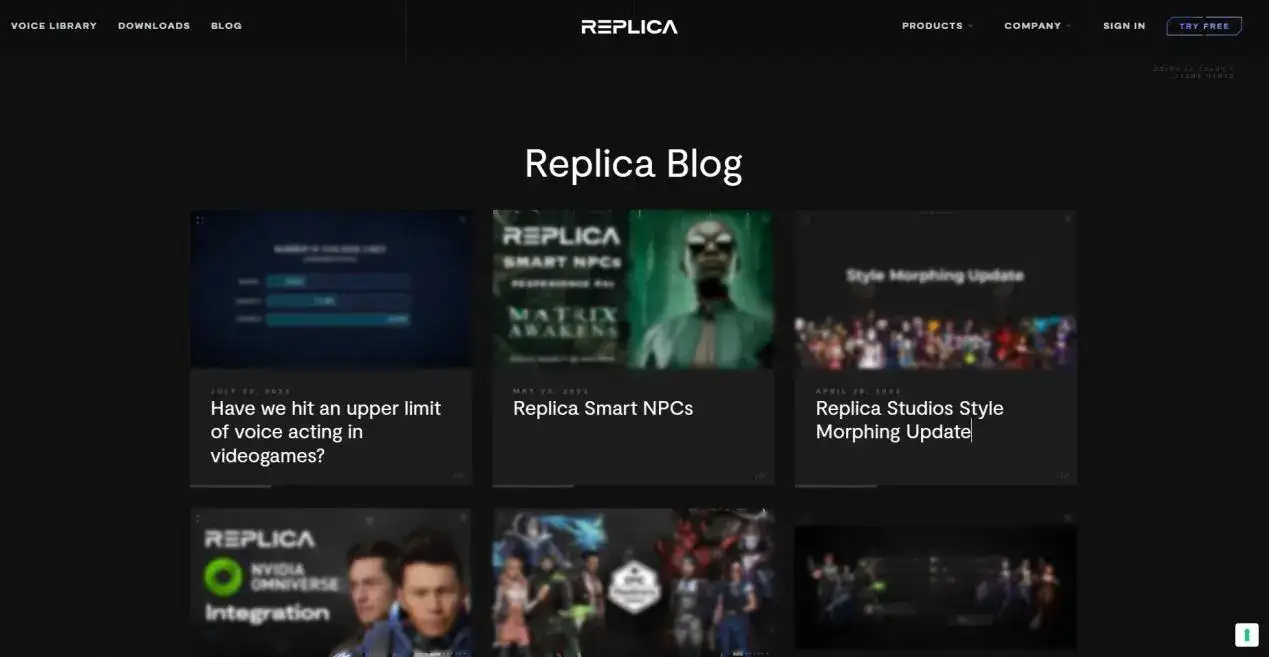Open the Blog nav link
This screenshot has height=657, width=1269.
(226, 26)
